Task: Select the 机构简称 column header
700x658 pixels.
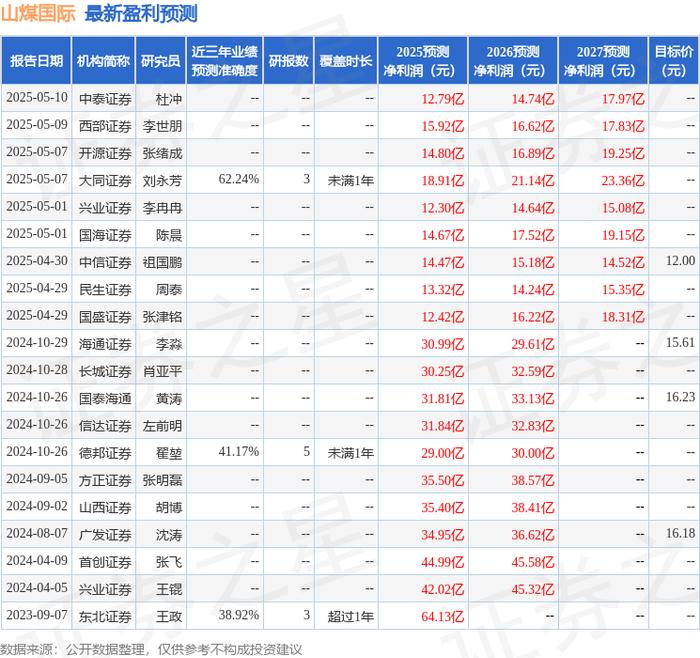Action: point(103,61)
